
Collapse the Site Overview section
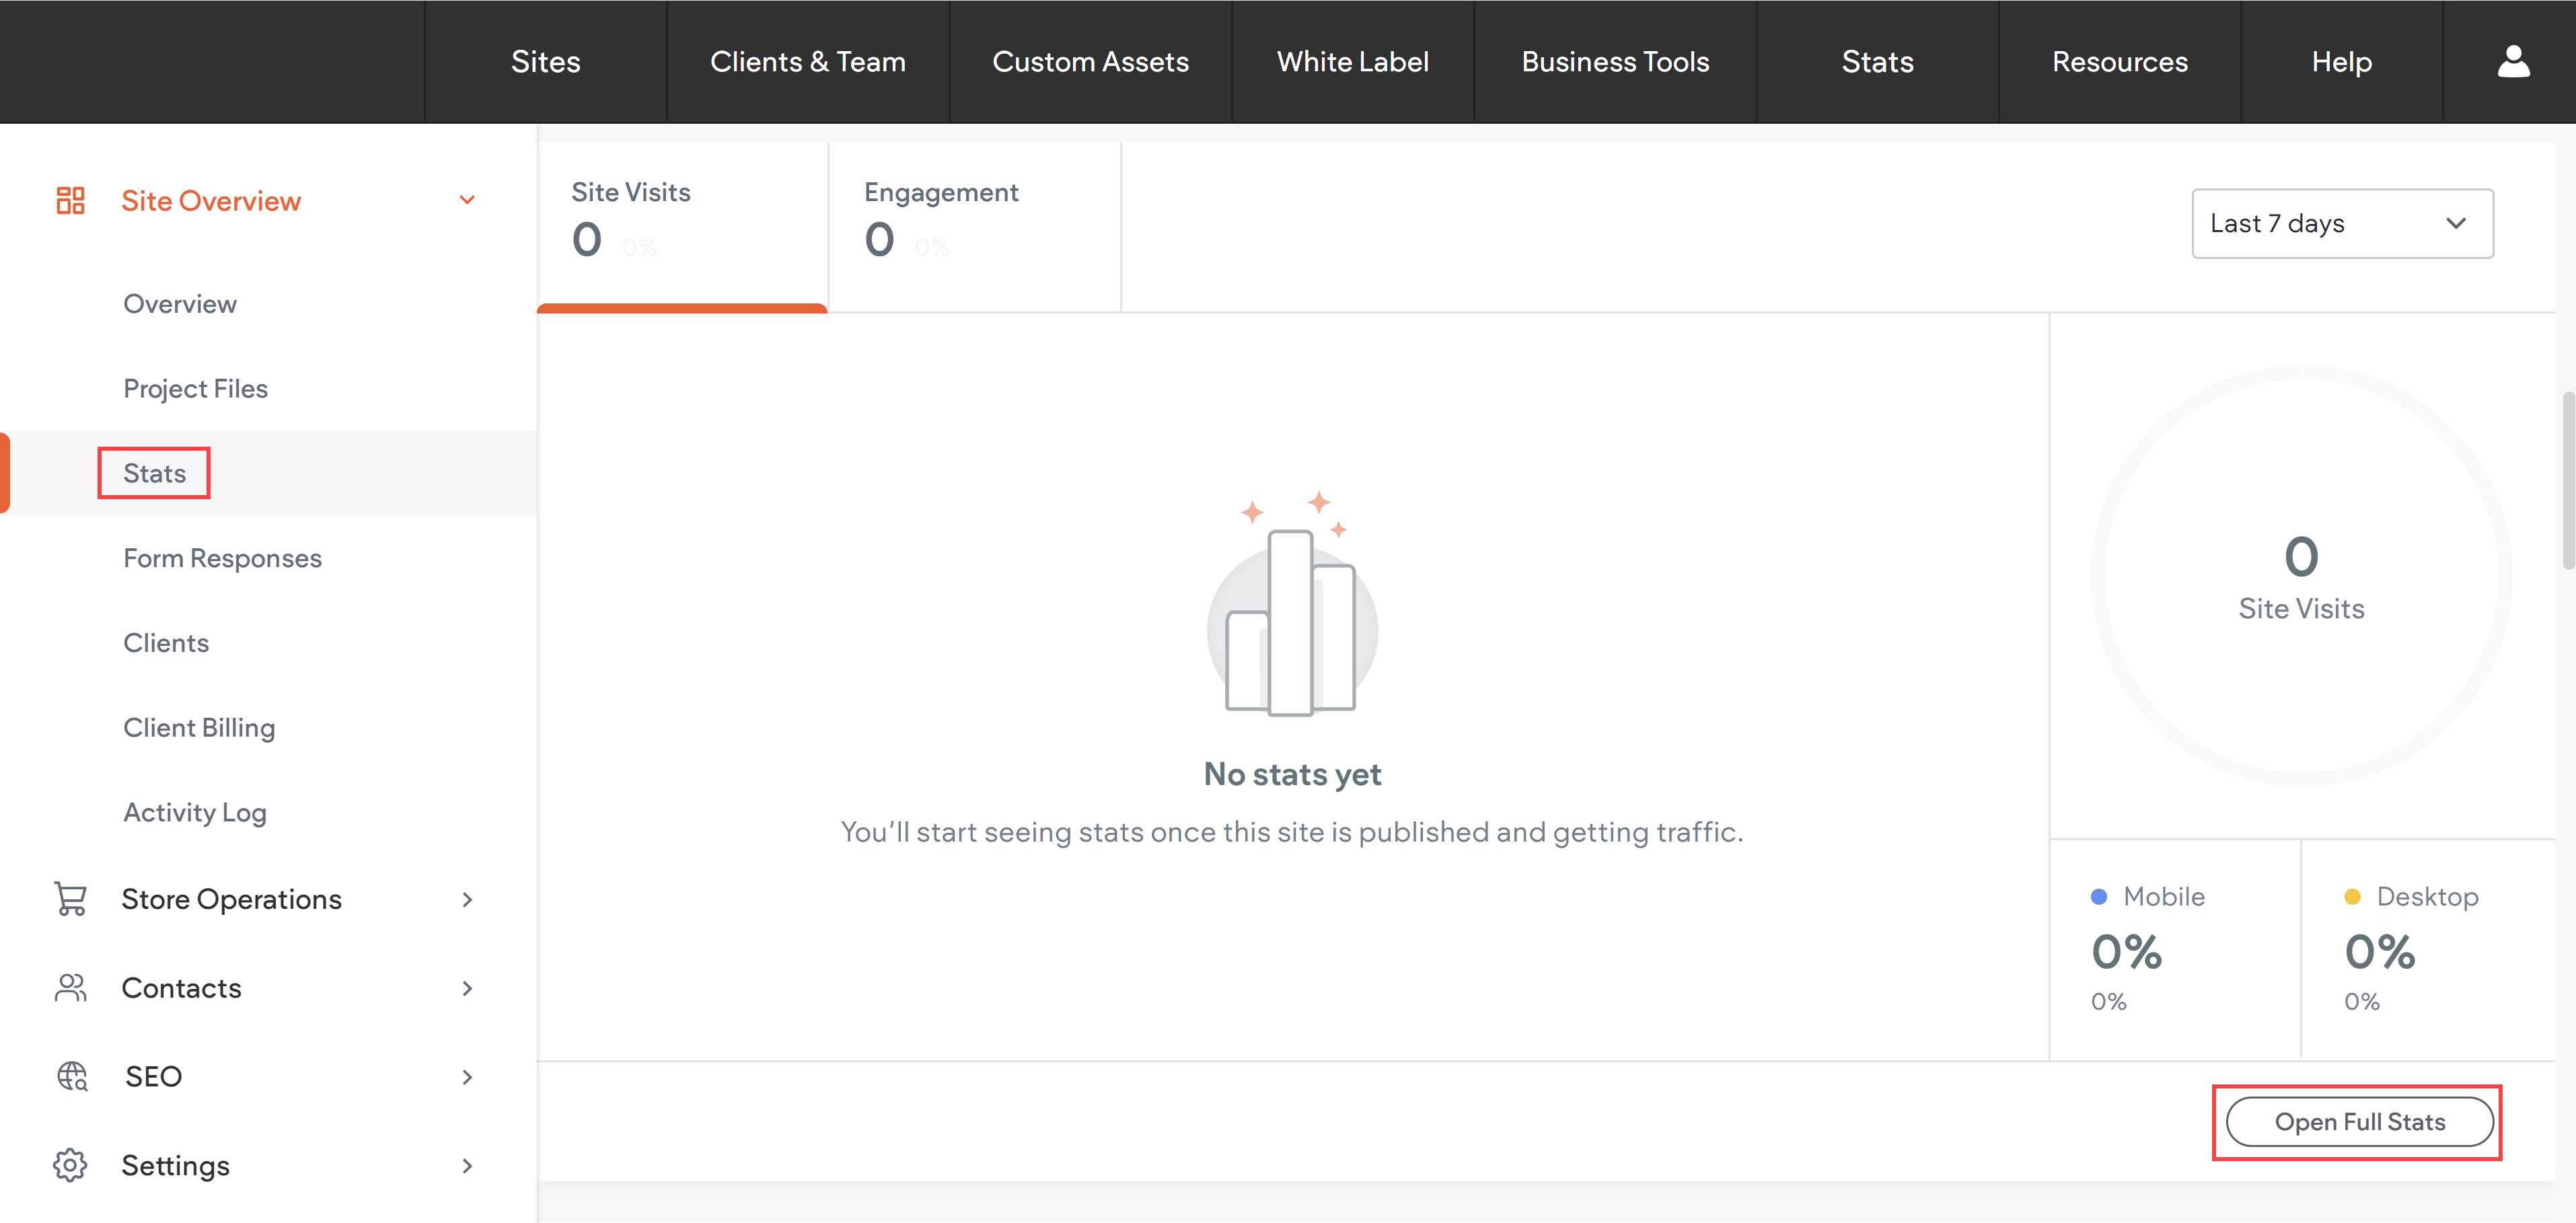click(x=467, y=200)
